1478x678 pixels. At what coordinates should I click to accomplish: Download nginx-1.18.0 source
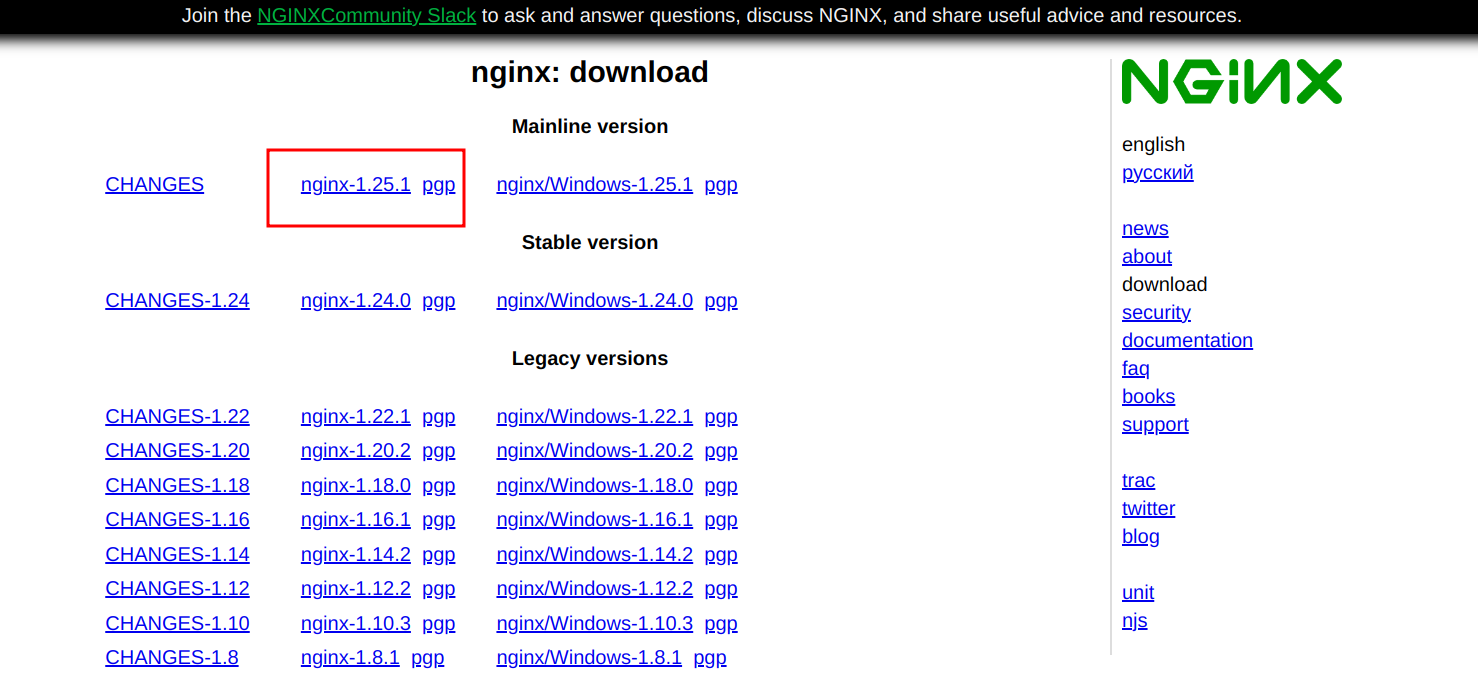point(356,485)
